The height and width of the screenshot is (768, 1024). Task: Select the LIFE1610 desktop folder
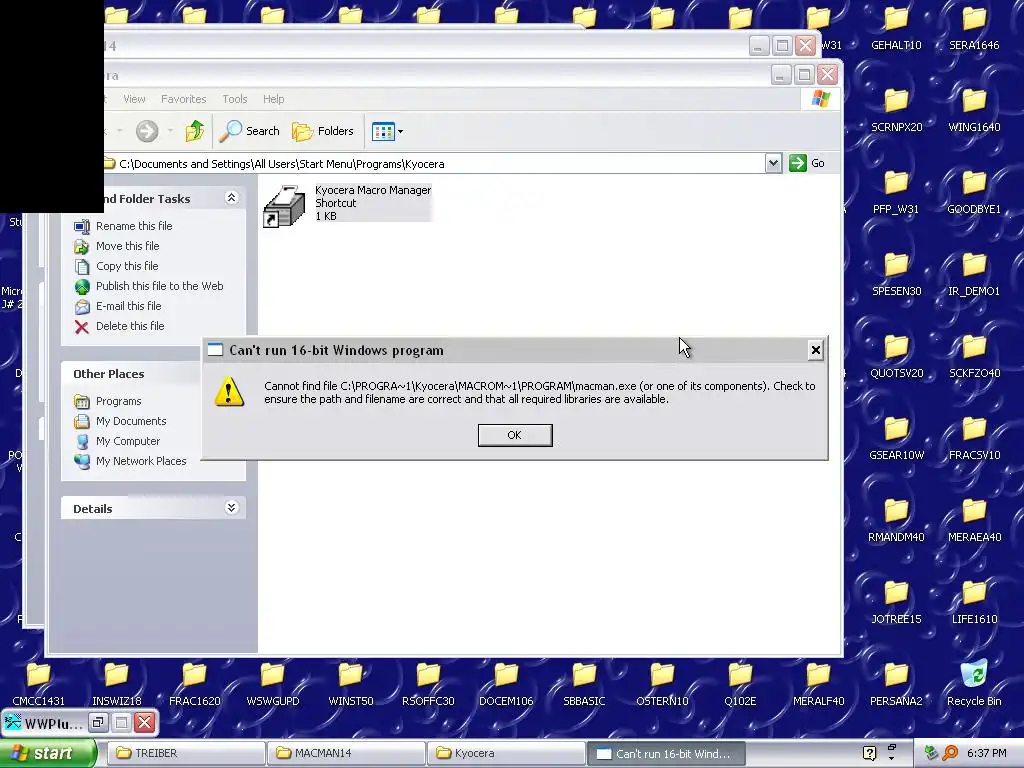tap(974, 601)
